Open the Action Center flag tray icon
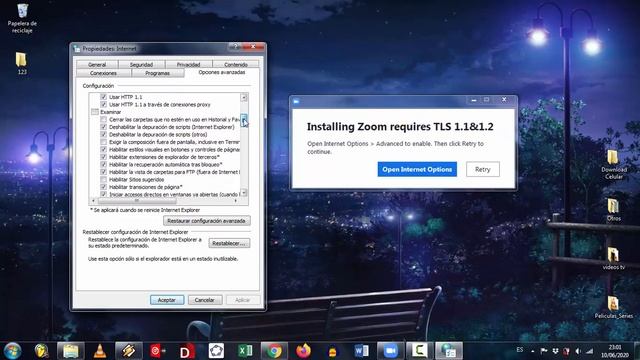The width and height of the screenshot is (640, 360). click(x=544, y=351)
